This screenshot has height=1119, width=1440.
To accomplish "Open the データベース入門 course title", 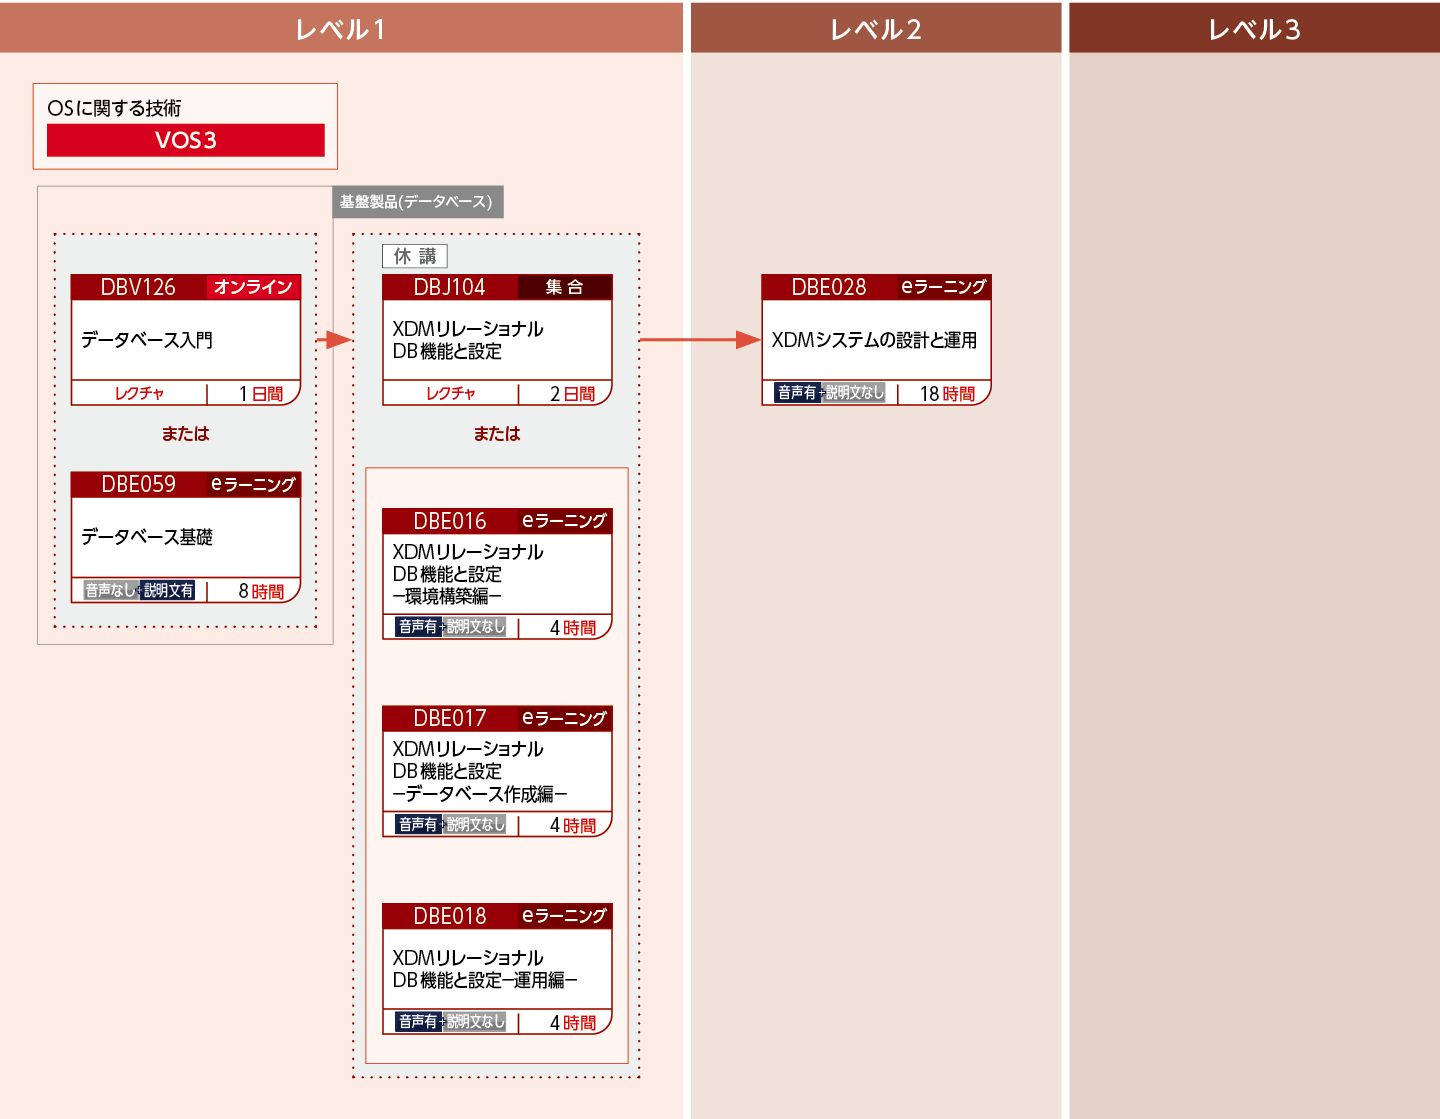I will [x=147, y=340].
